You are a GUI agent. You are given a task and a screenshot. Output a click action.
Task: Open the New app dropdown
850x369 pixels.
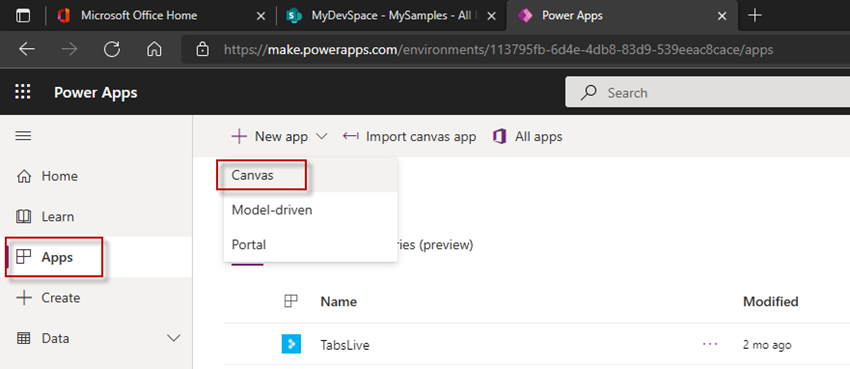[x=280, y=137]
